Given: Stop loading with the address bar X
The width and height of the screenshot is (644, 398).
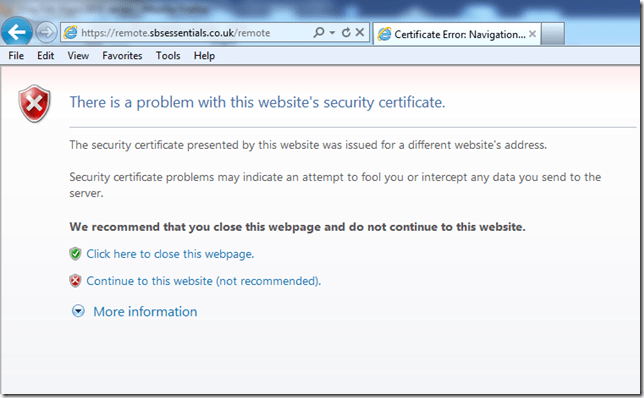Looking at the screenshot, I should coord(360,32).
